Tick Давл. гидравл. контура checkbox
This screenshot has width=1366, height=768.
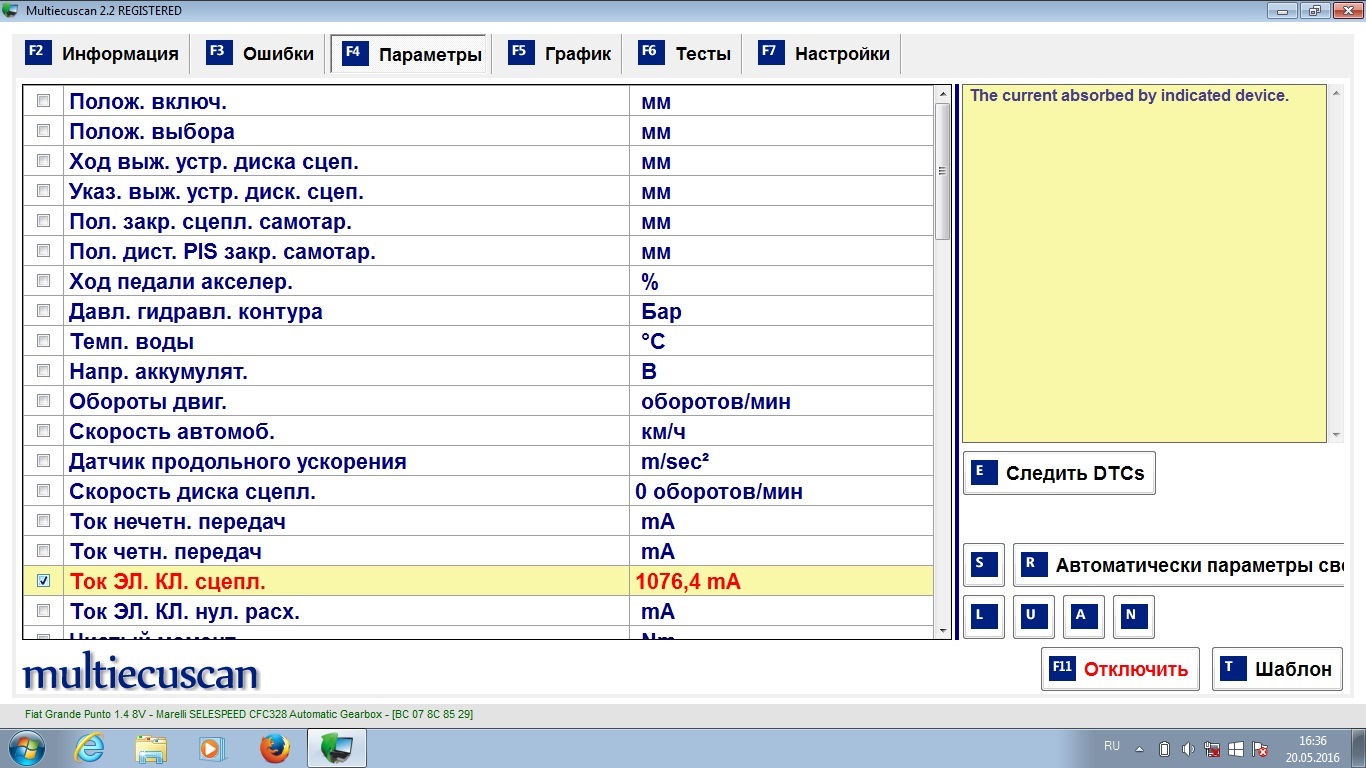[43, 311]
